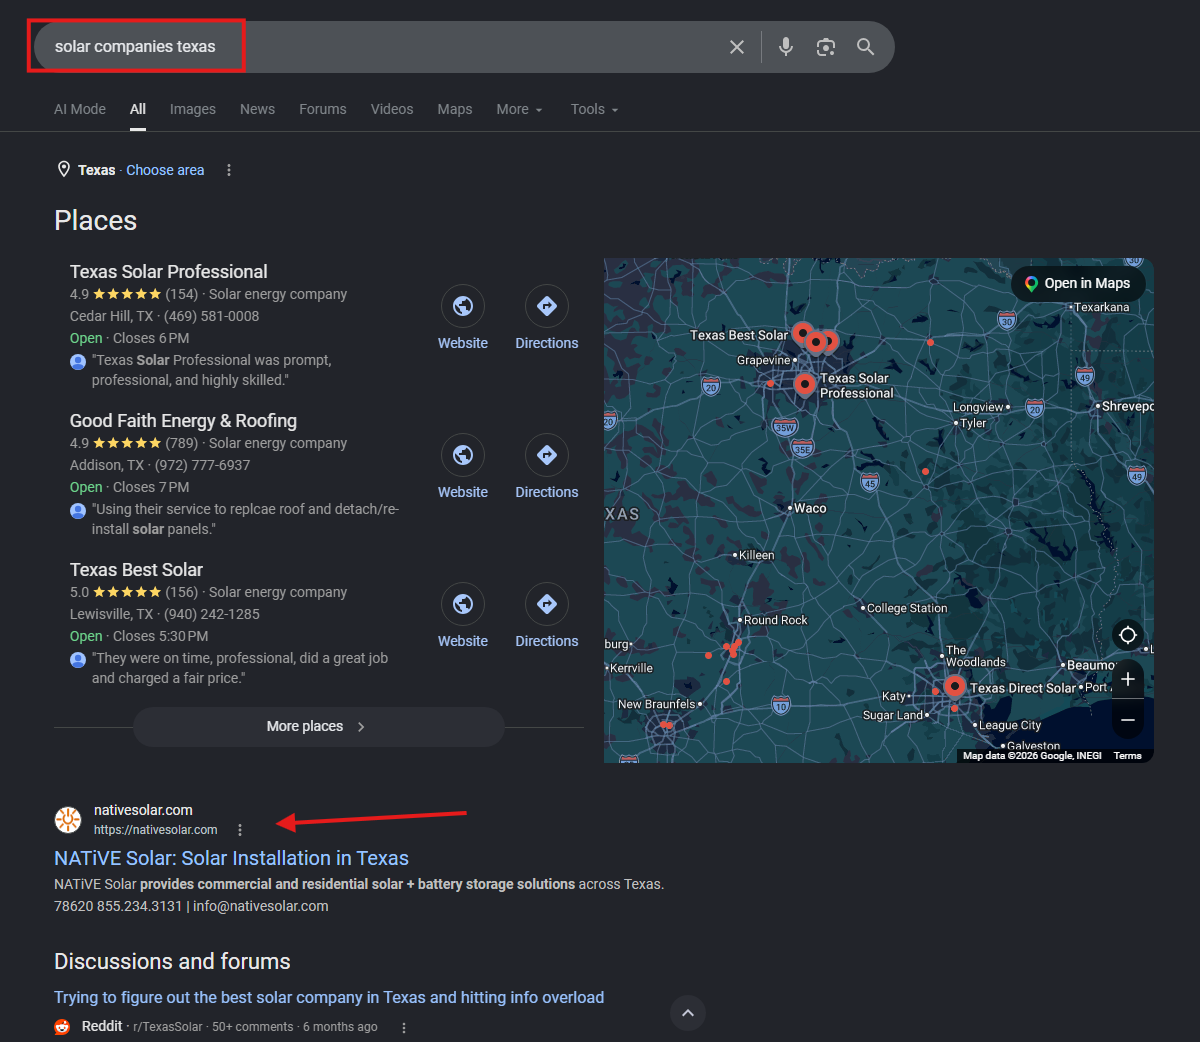Click into the solar companies texas search field
Image resolution: width=1200 pixels, height=1042 pixels.
[x=380, y=47]
